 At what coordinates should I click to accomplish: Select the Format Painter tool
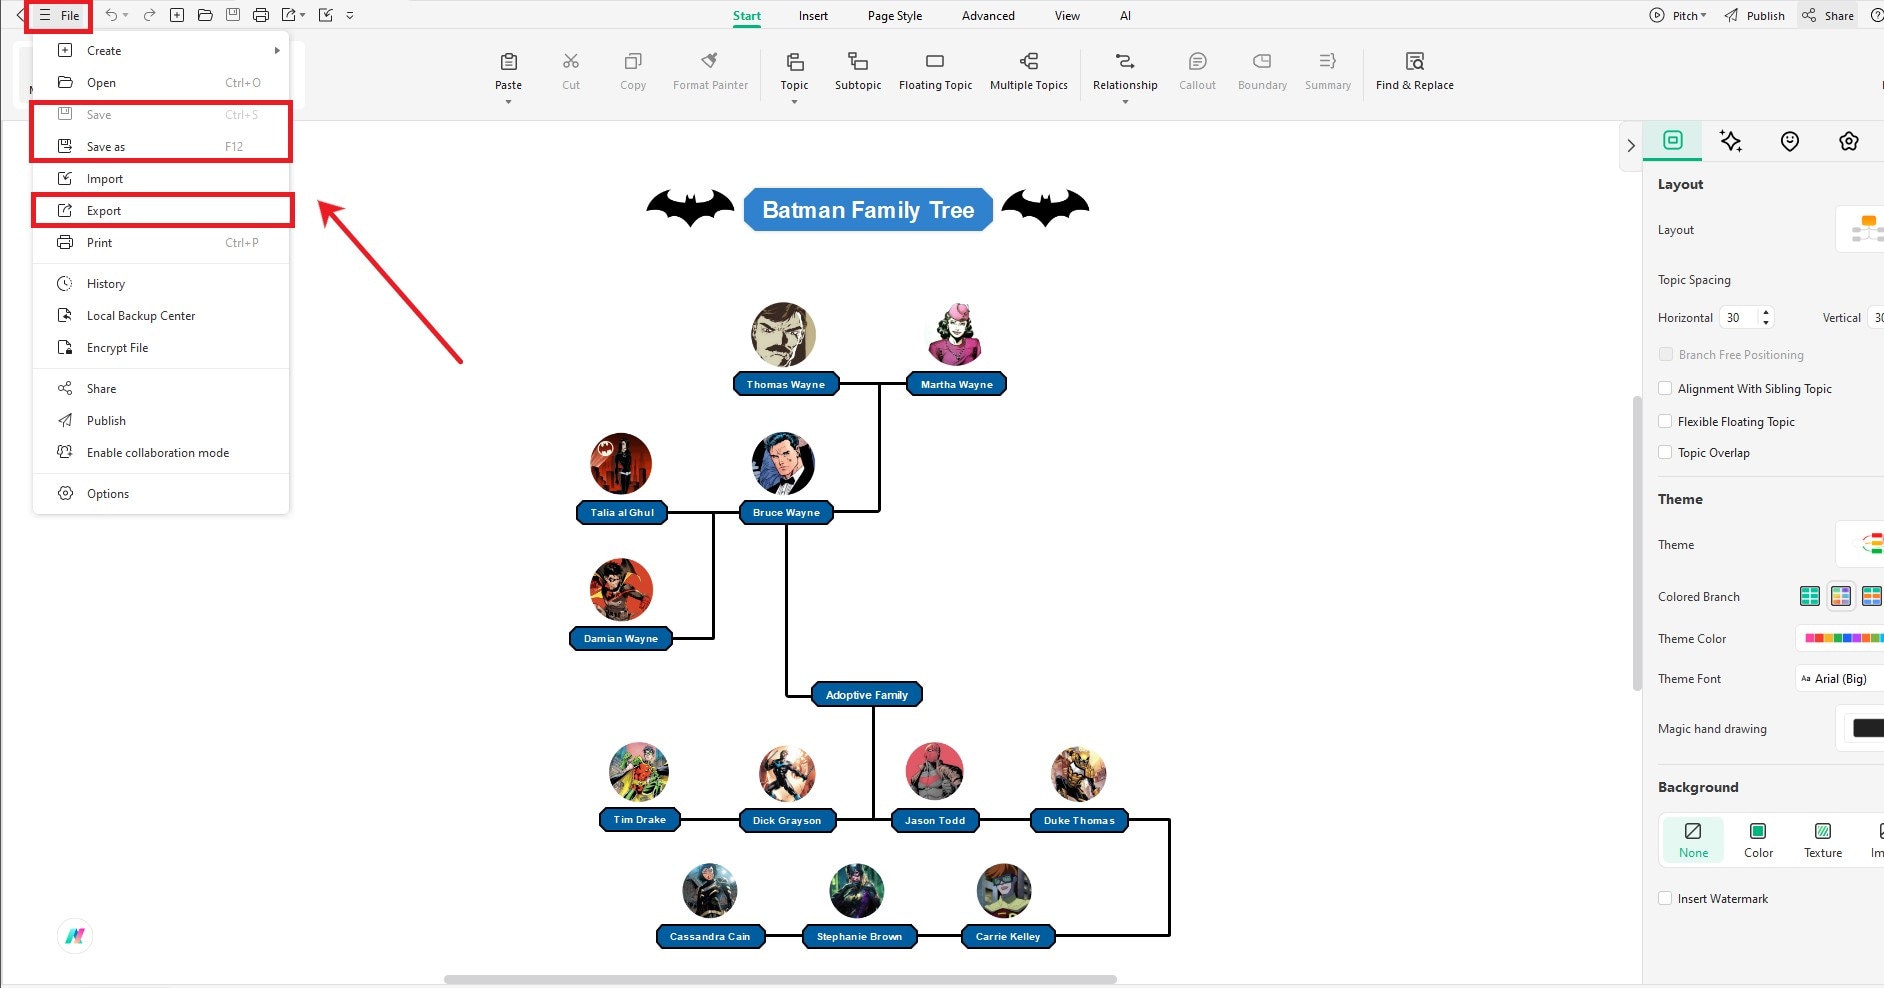click(x=710, y=71)
